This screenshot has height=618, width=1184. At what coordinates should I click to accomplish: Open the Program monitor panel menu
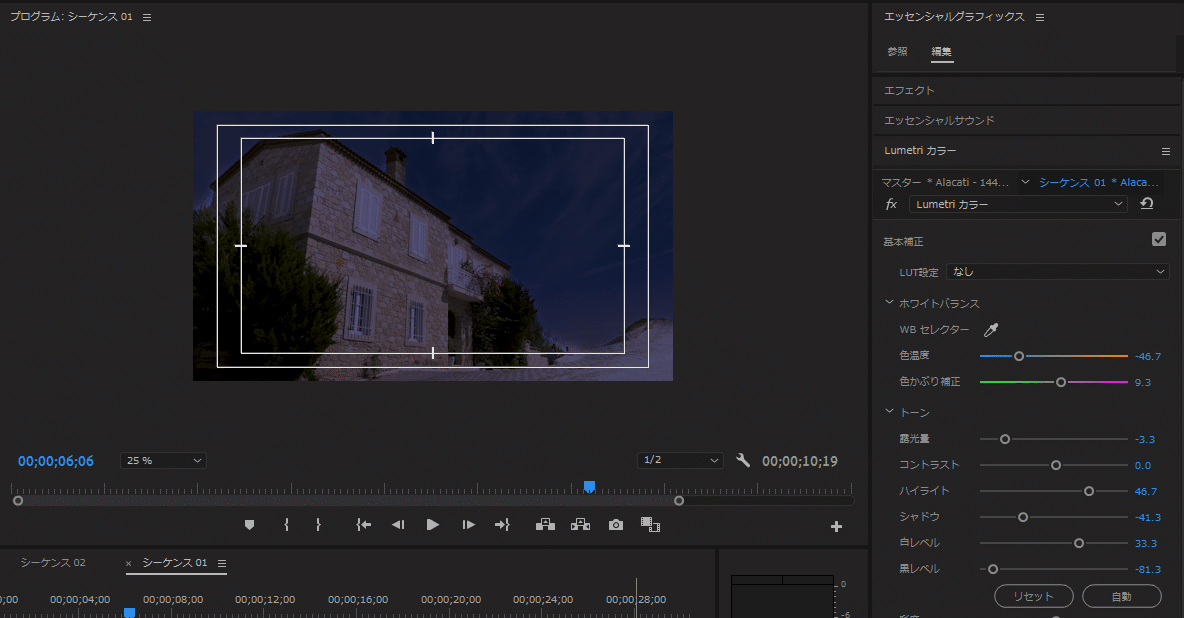pyautogui.click(x=147, y=17)
